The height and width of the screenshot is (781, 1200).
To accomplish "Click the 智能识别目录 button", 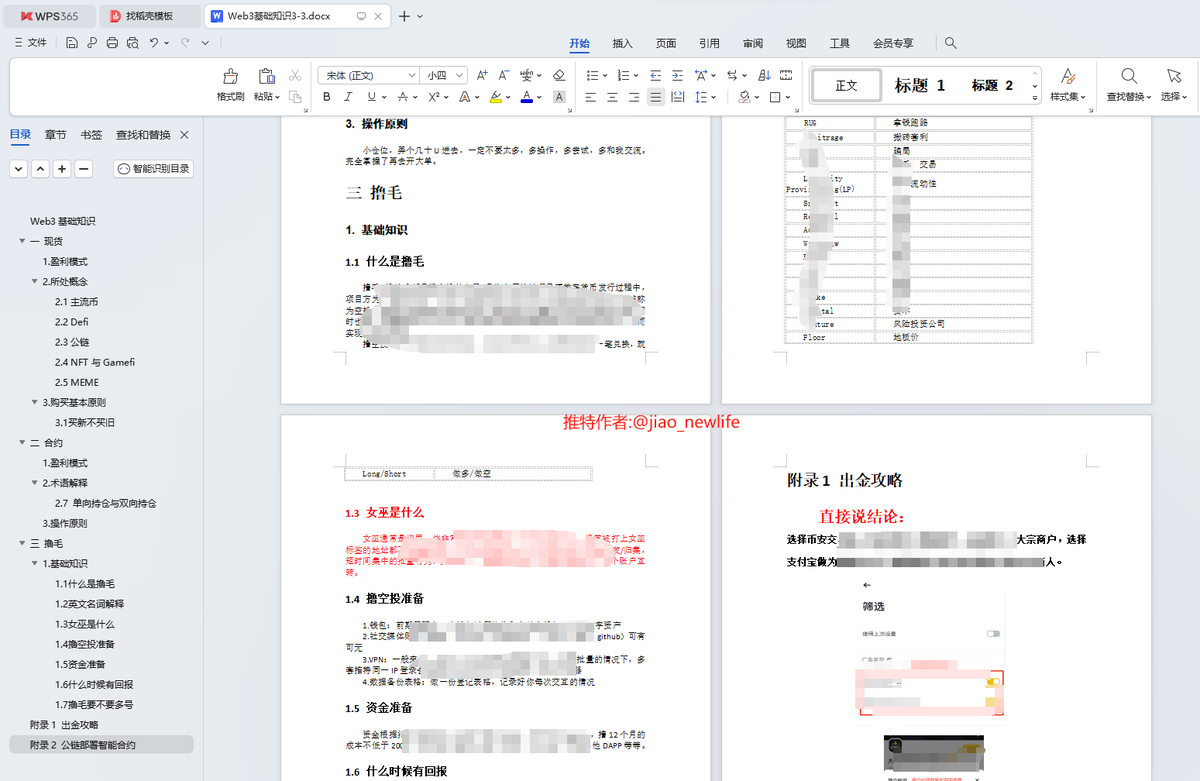I will (151, 168).
